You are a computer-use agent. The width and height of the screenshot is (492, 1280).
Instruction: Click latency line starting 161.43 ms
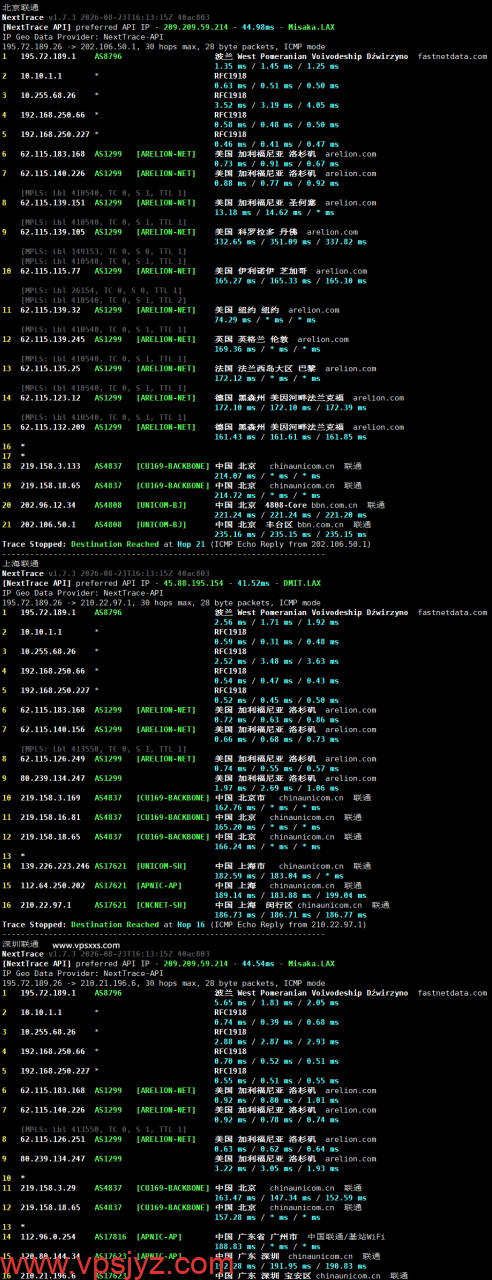pyautogui.click(x=289, y=436)
